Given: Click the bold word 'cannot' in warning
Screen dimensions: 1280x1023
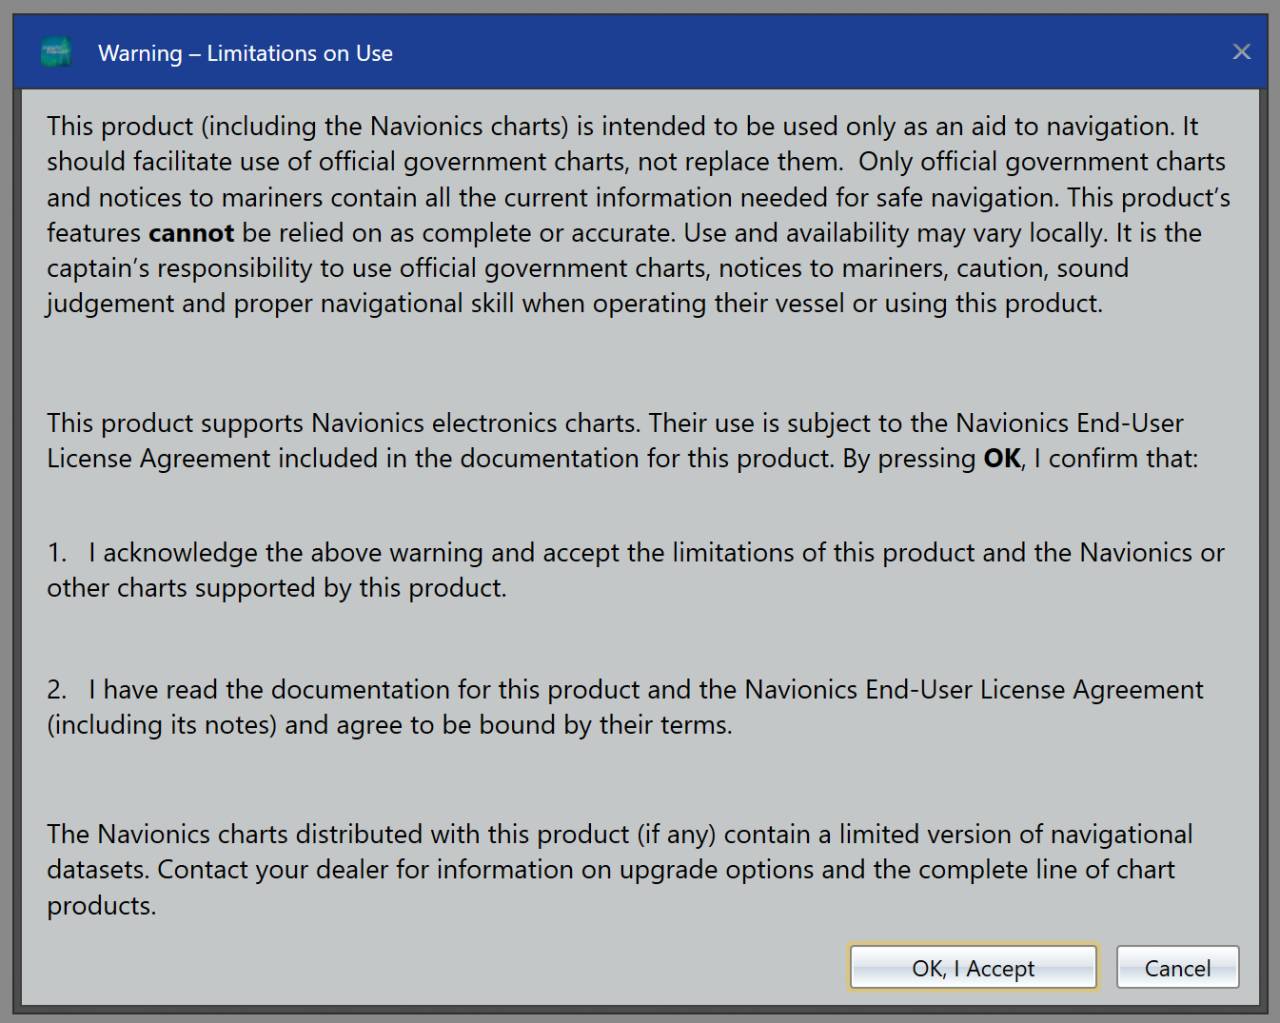Looking at the screenshot, I should pyautogui.click(x=191, y=233).
